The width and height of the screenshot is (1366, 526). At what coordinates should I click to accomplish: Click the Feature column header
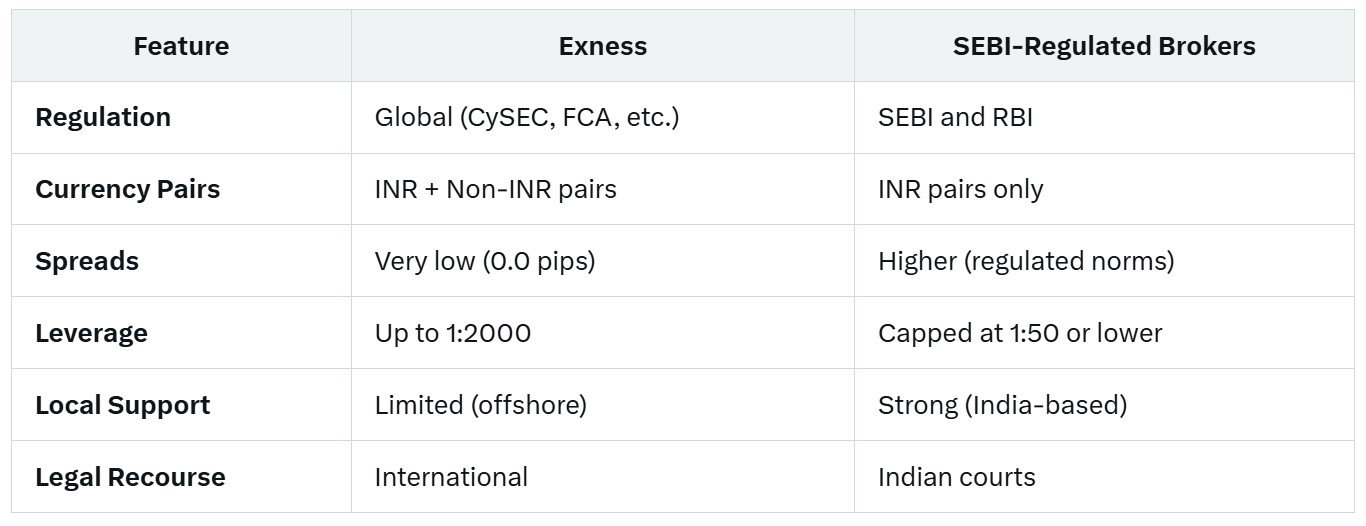click(x=181, y=46)
